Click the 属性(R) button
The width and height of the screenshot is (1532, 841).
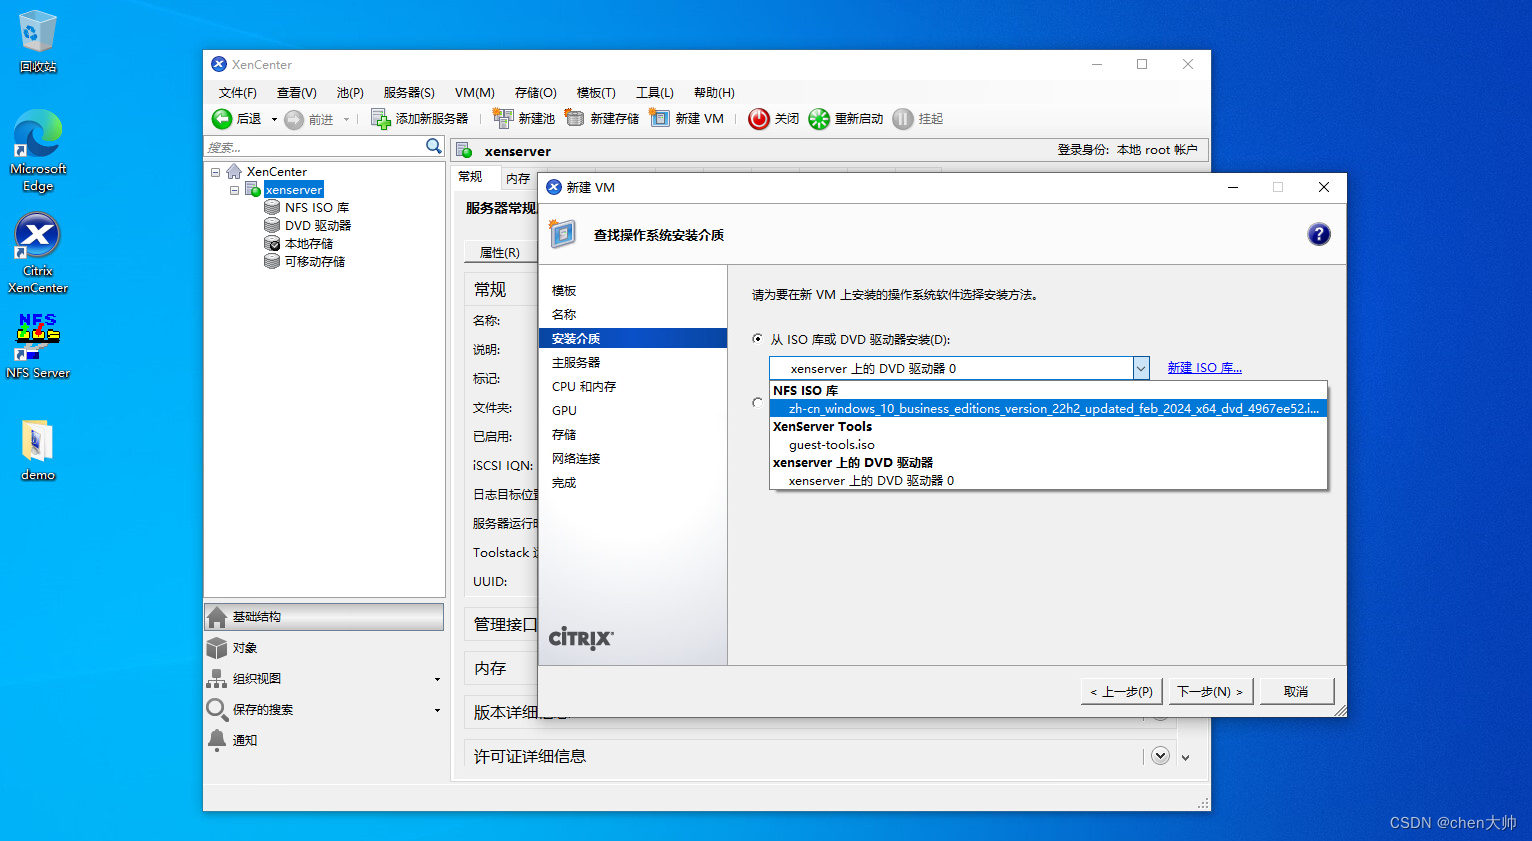(x=500, y=252)
